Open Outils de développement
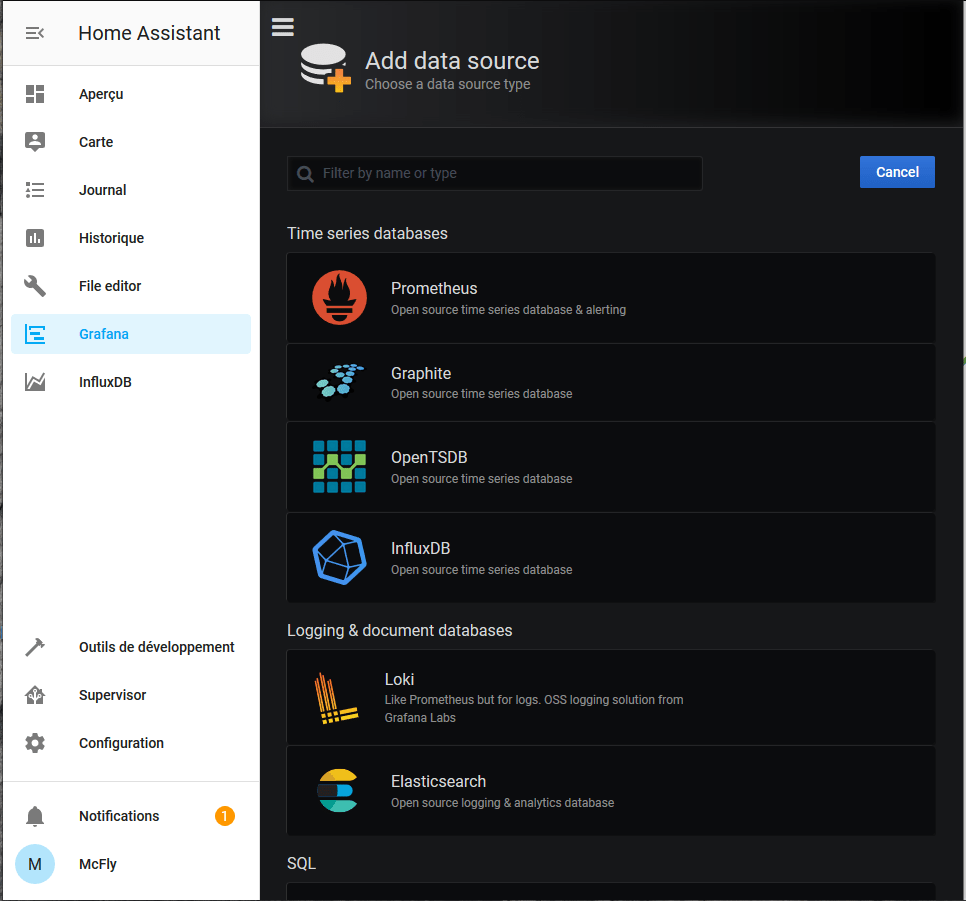The image size is (966, 901). [156, 647]
